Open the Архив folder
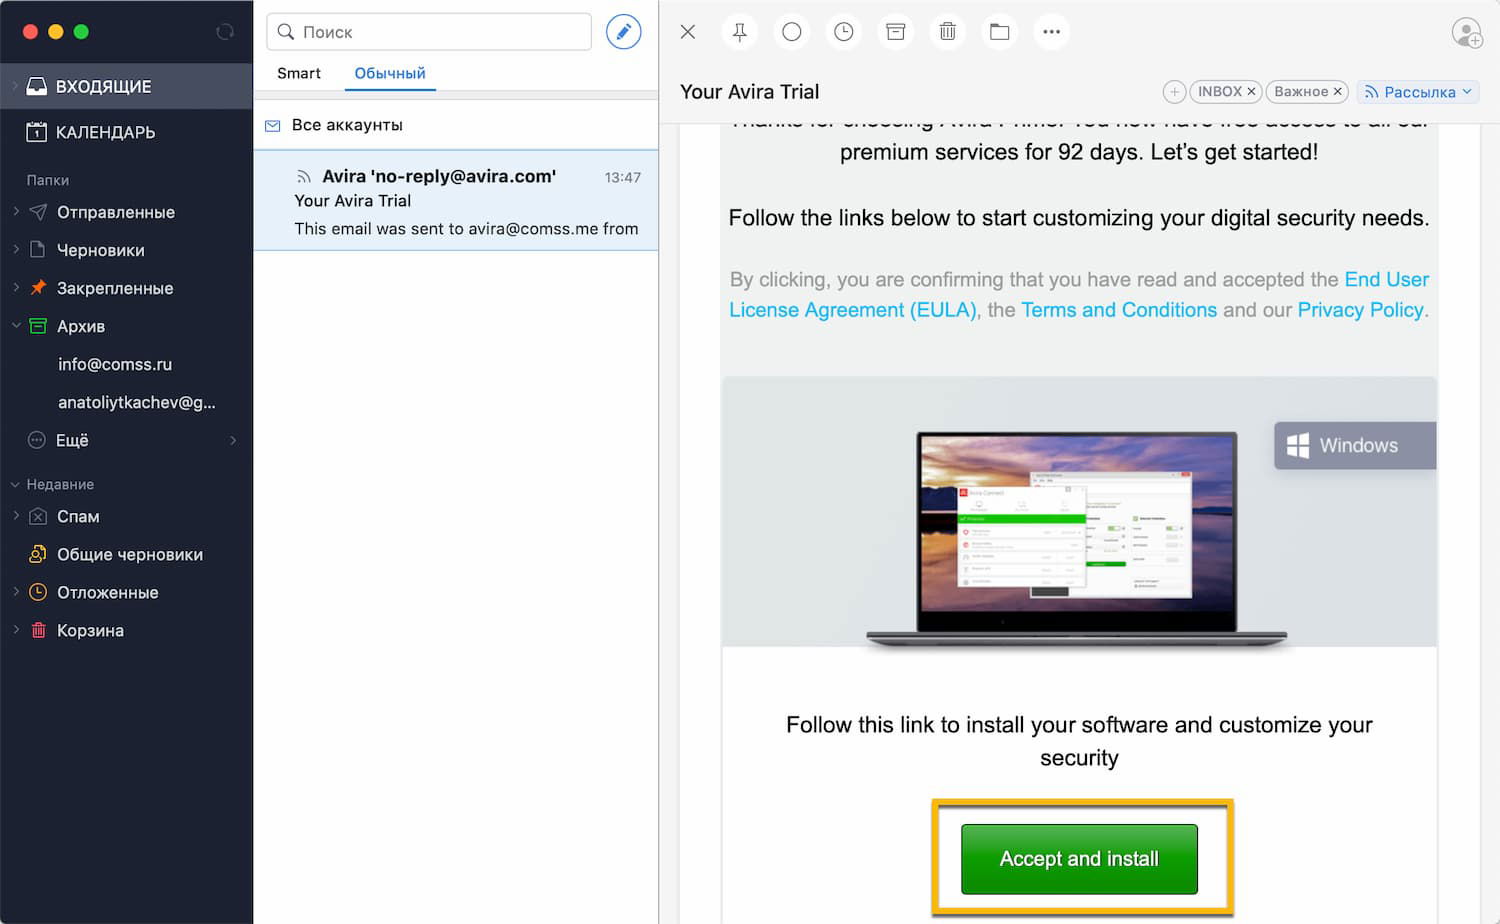Image resolution: width=1500 pixels, height=924 pixels. click(81, 326)
